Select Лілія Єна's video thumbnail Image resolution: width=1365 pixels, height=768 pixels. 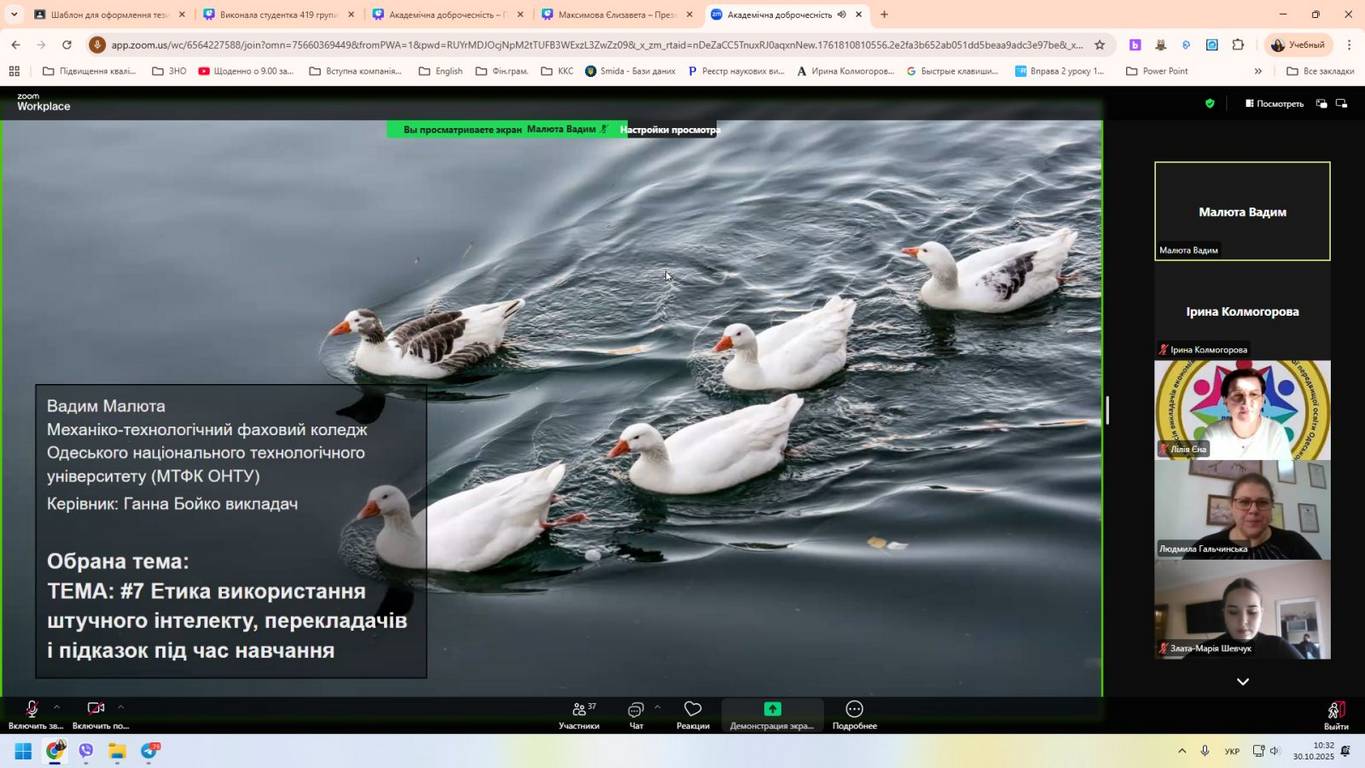[1242, 410]
